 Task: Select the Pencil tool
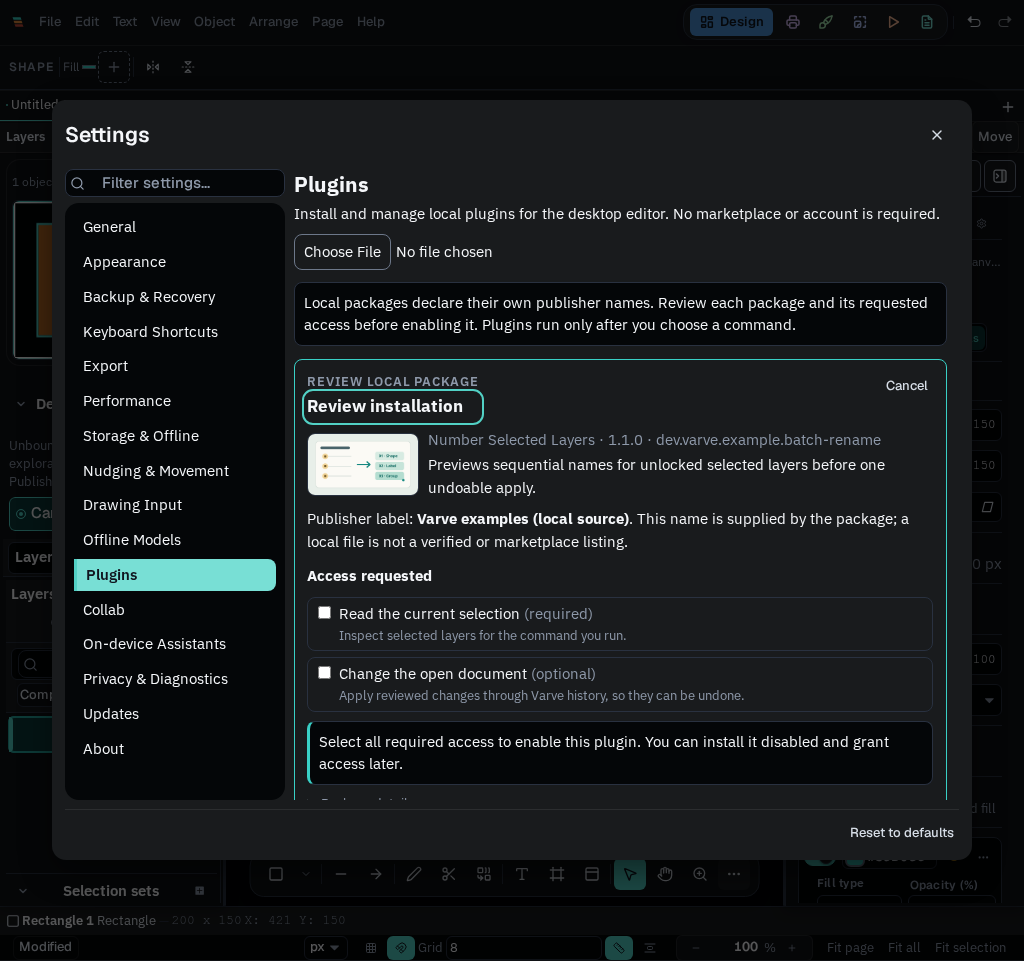pyautogui.click(x=414, y=874)
